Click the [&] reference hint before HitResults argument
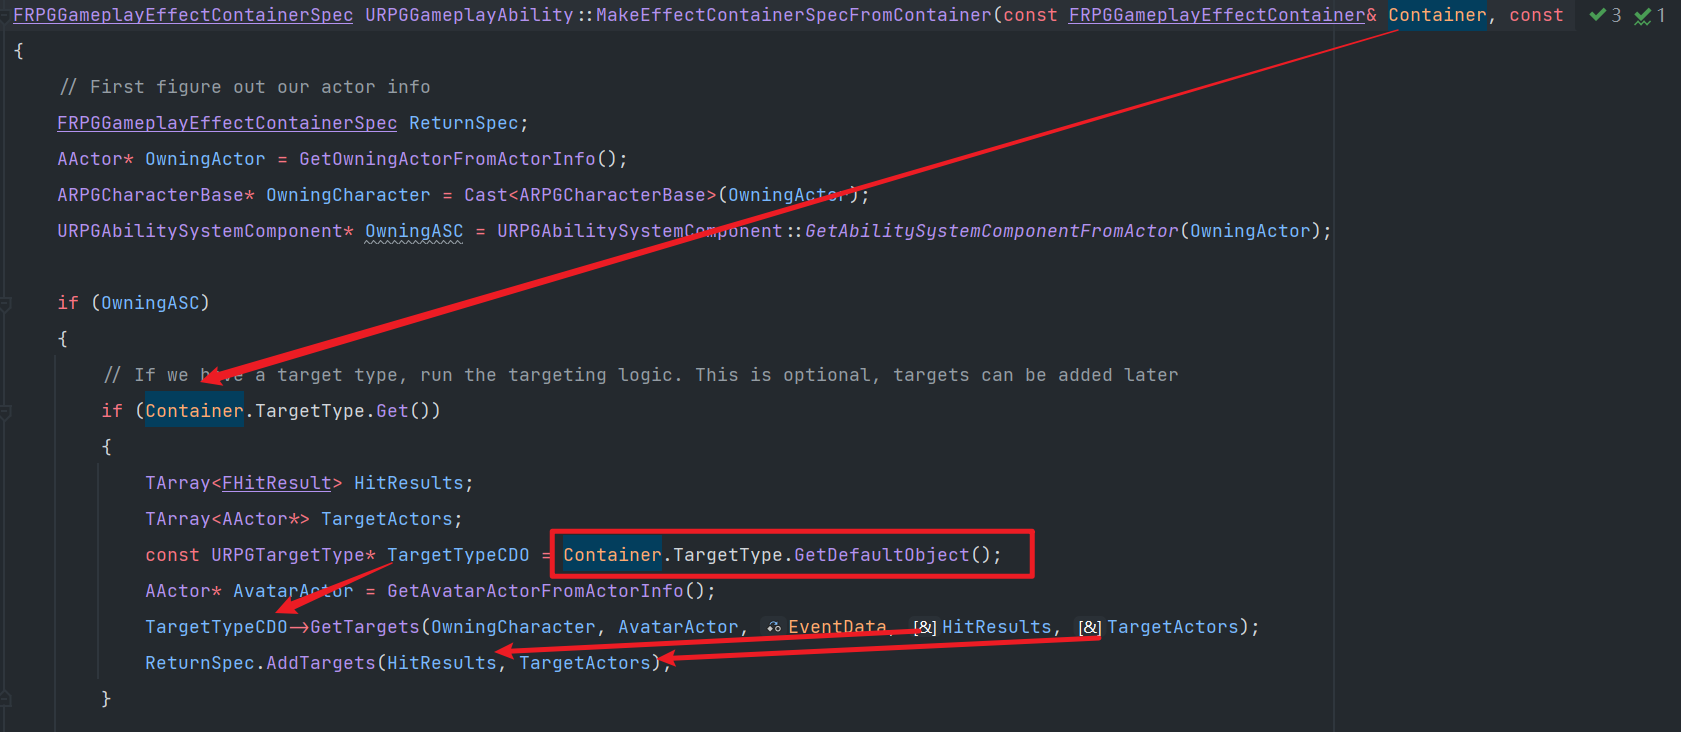 point(925,627)
